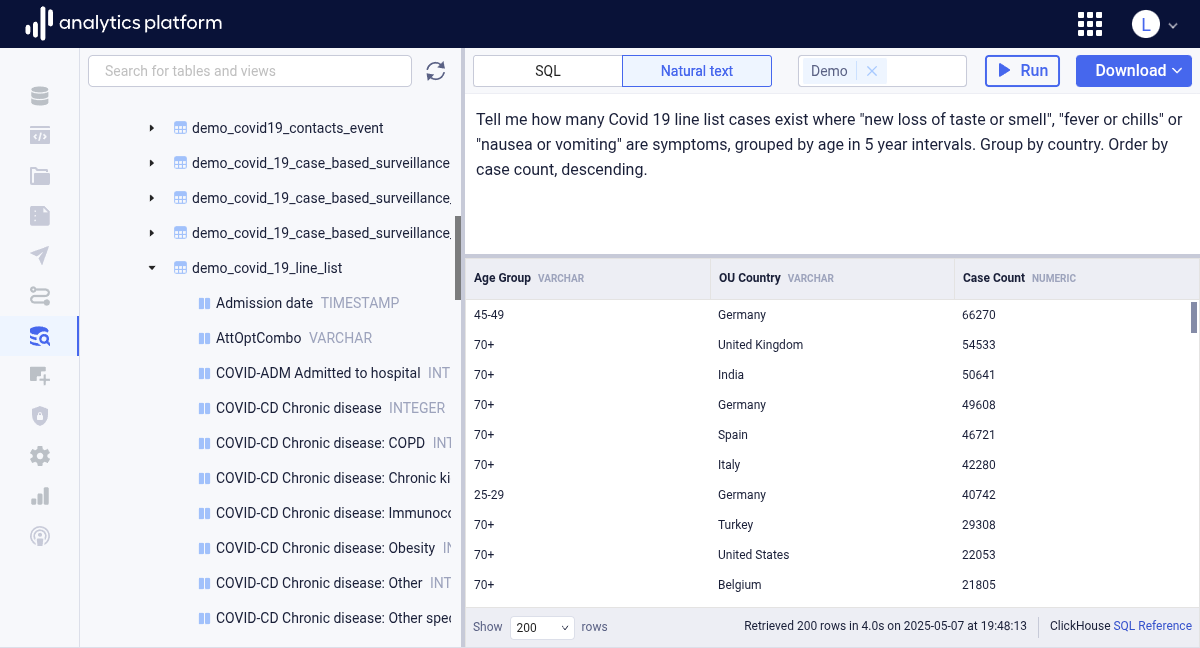This screenshot has height=648, width=1200.
Task: Run the query
Action: pos(1022,71)
